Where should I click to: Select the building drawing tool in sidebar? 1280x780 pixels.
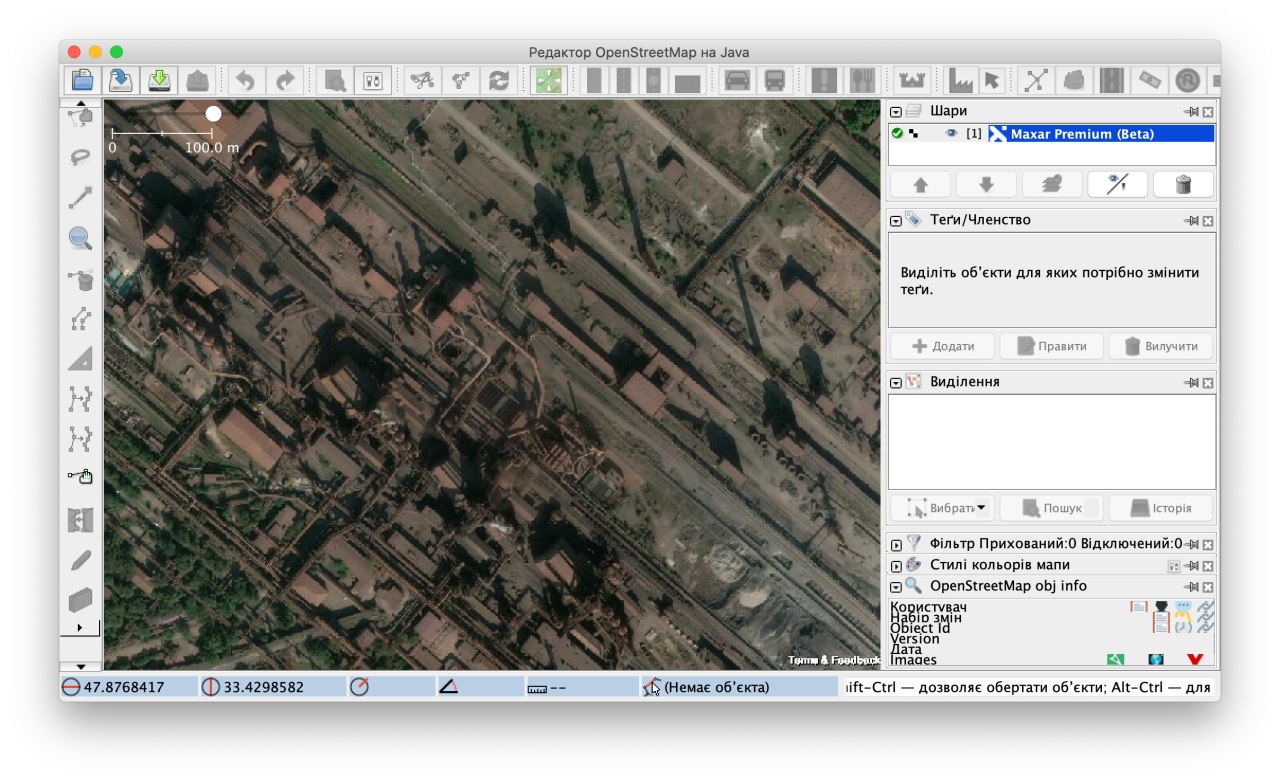[80, 600]
